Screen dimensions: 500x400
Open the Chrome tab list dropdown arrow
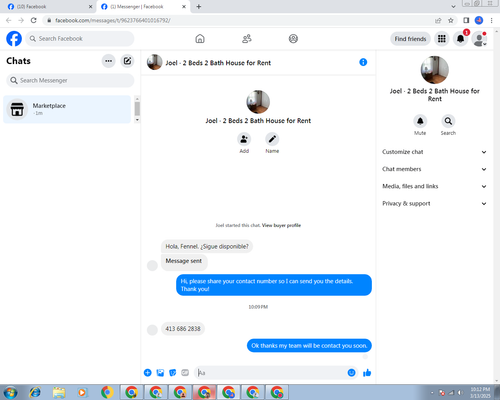pos(453,7)
